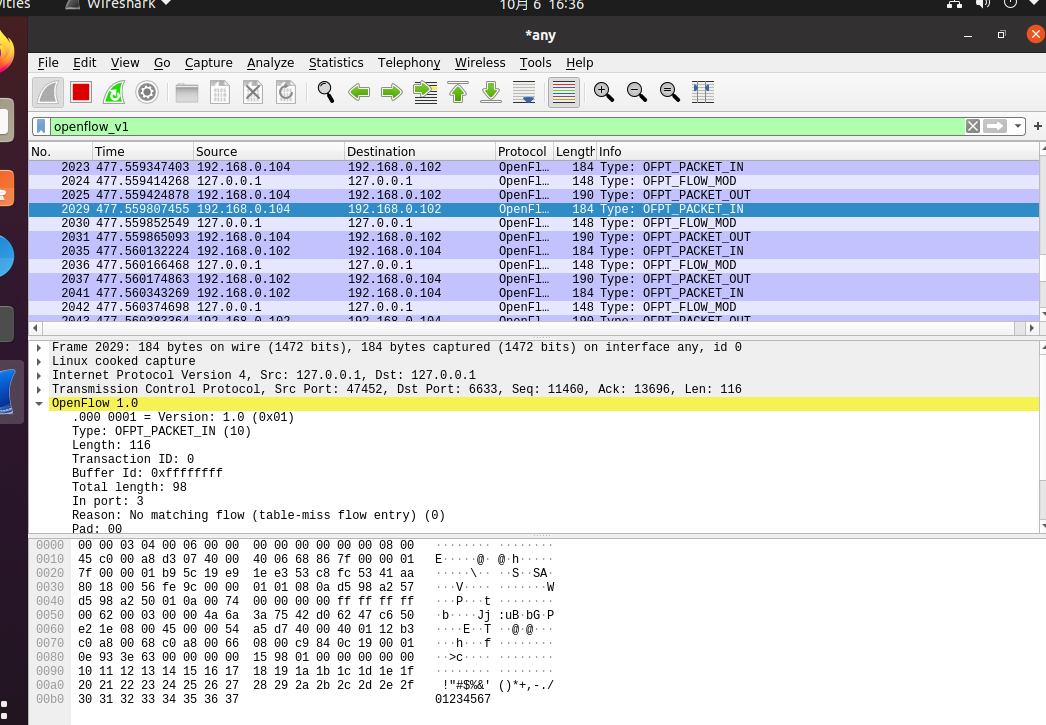Viewport: 1046px width, 725px height.
Task: Click the display filter bookmark icon
Action: tap(41, 126)
